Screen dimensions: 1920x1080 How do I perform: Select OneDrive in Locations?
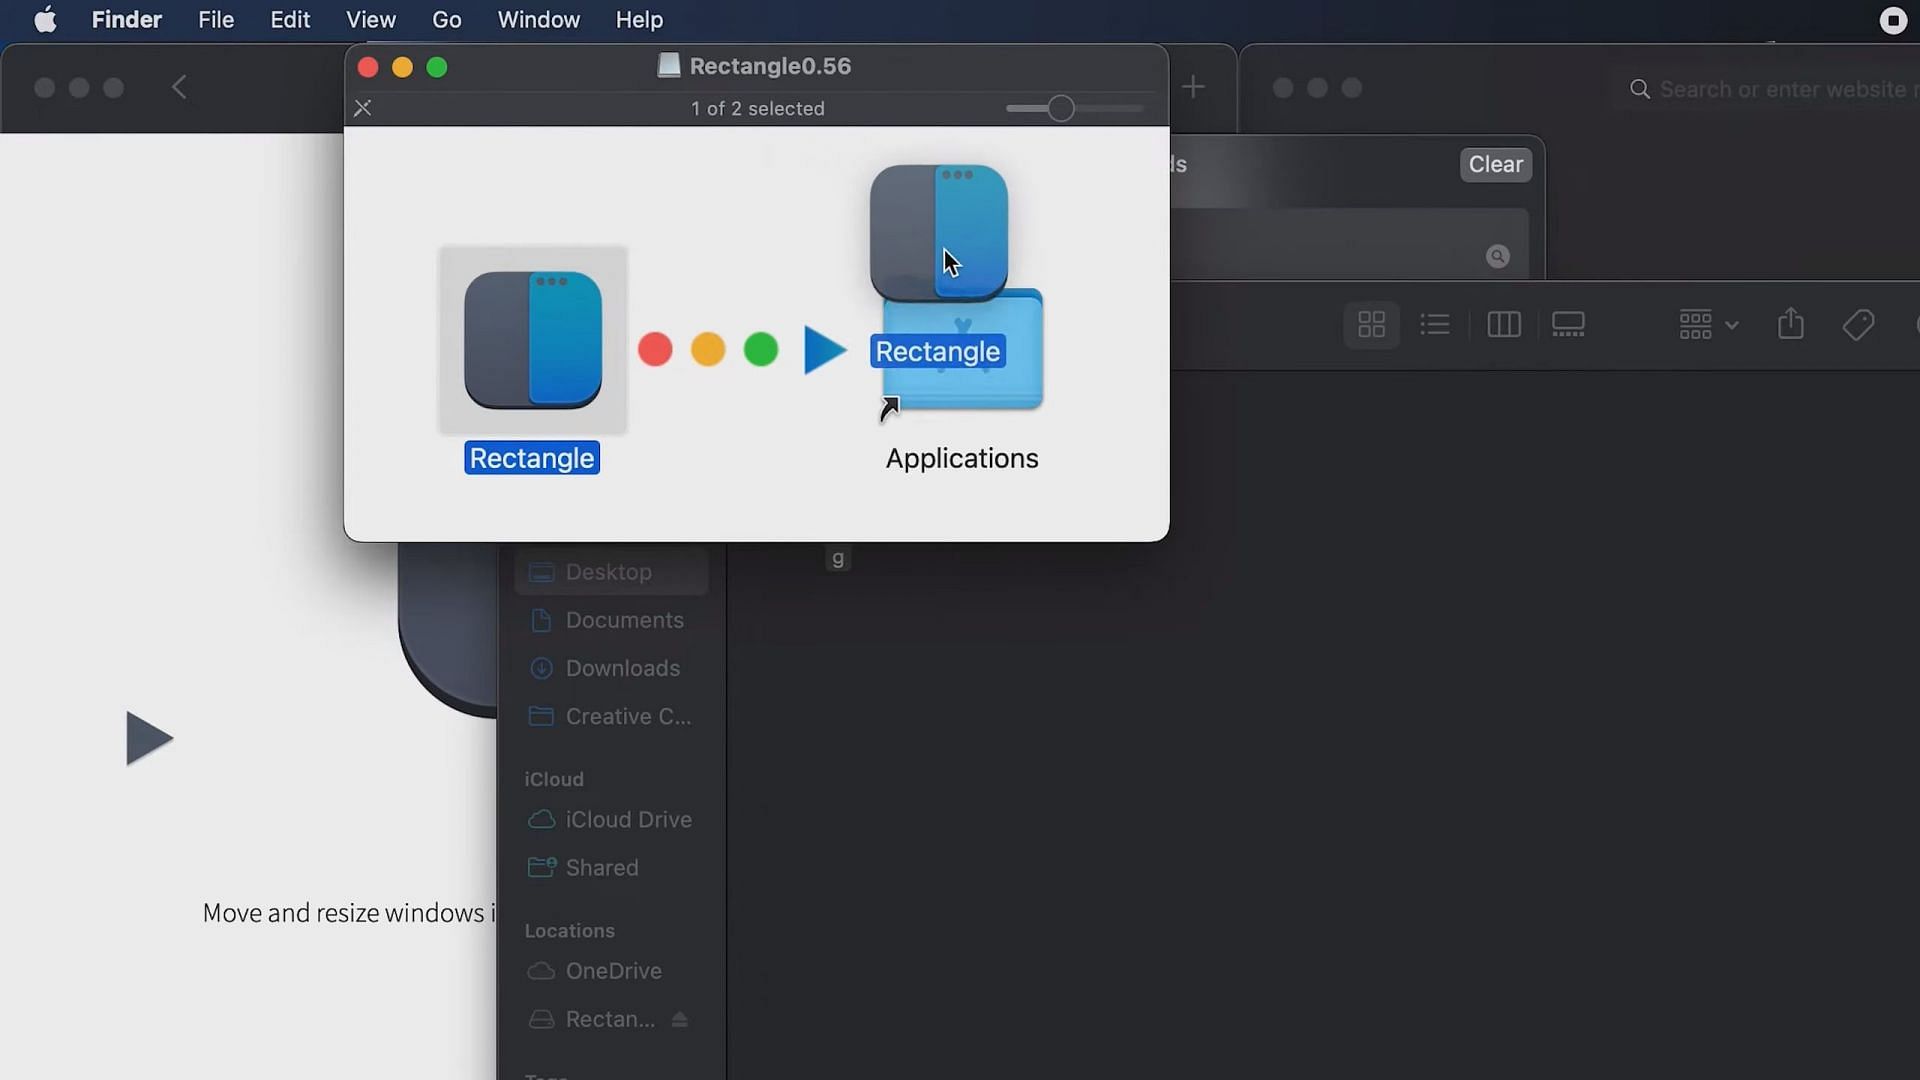[x=611, y=971]
